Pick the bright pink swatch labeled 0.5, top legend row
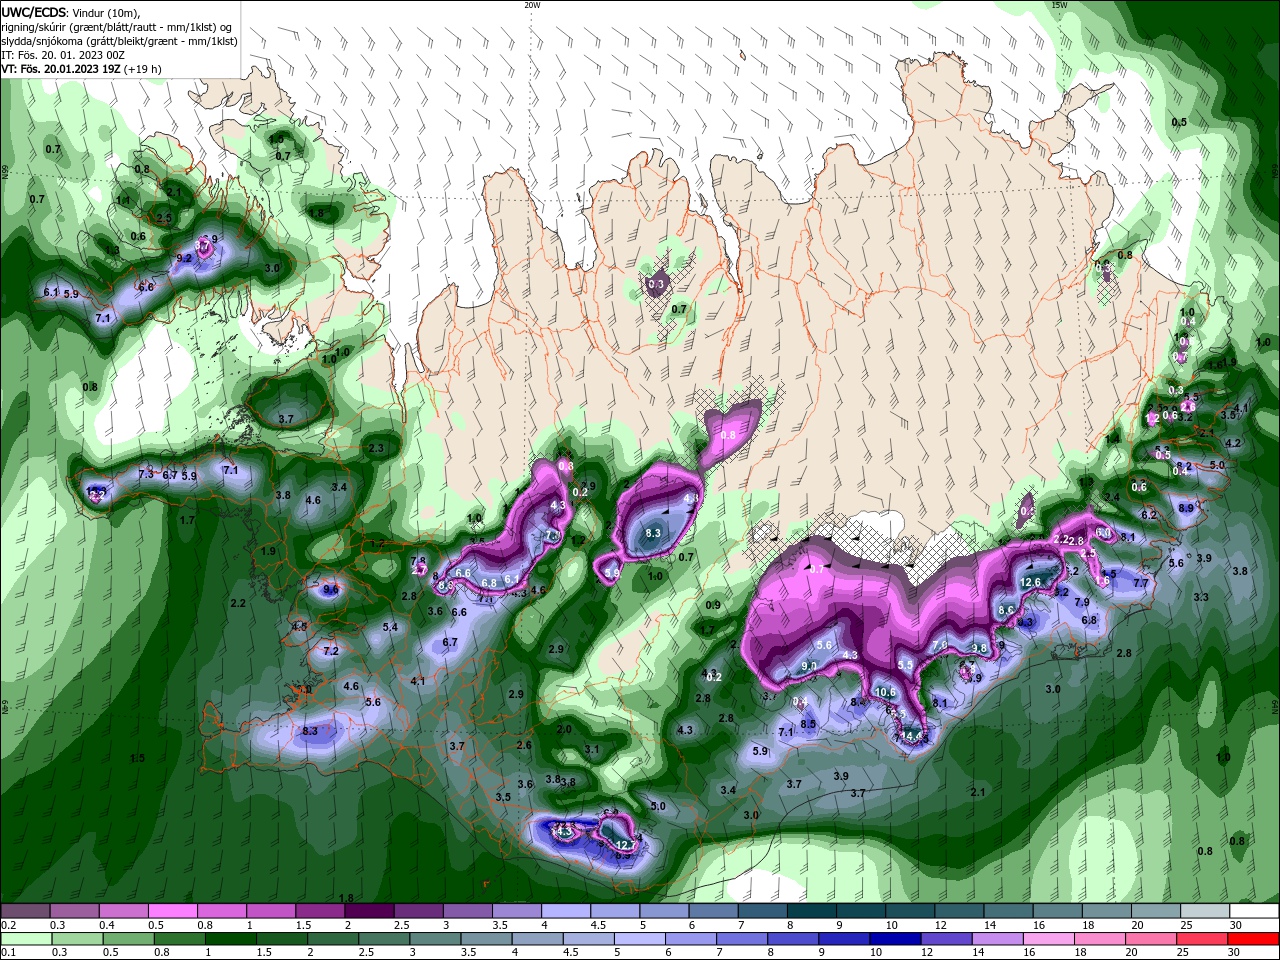The width and height of the screenshot is (1280, 960). 172,911
